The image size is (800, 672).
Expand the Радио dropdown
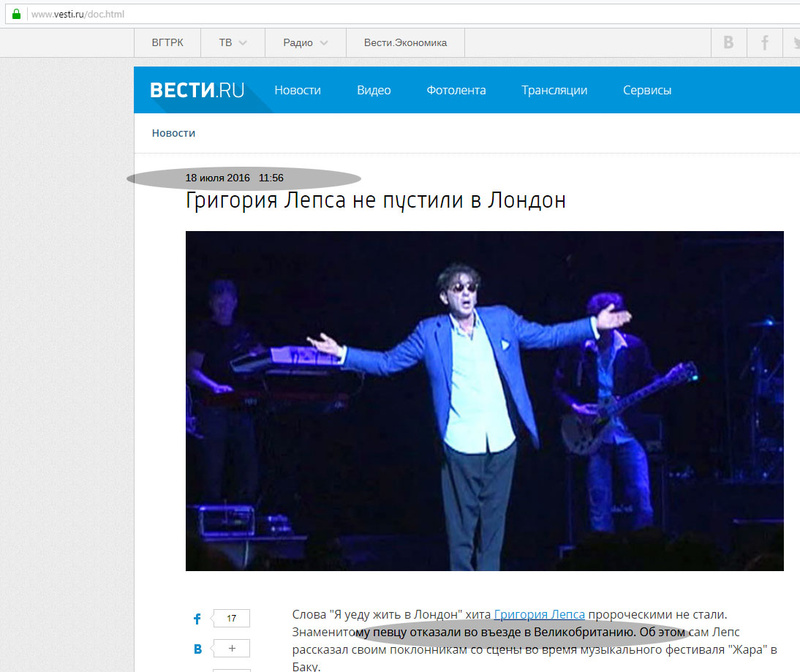305,43
